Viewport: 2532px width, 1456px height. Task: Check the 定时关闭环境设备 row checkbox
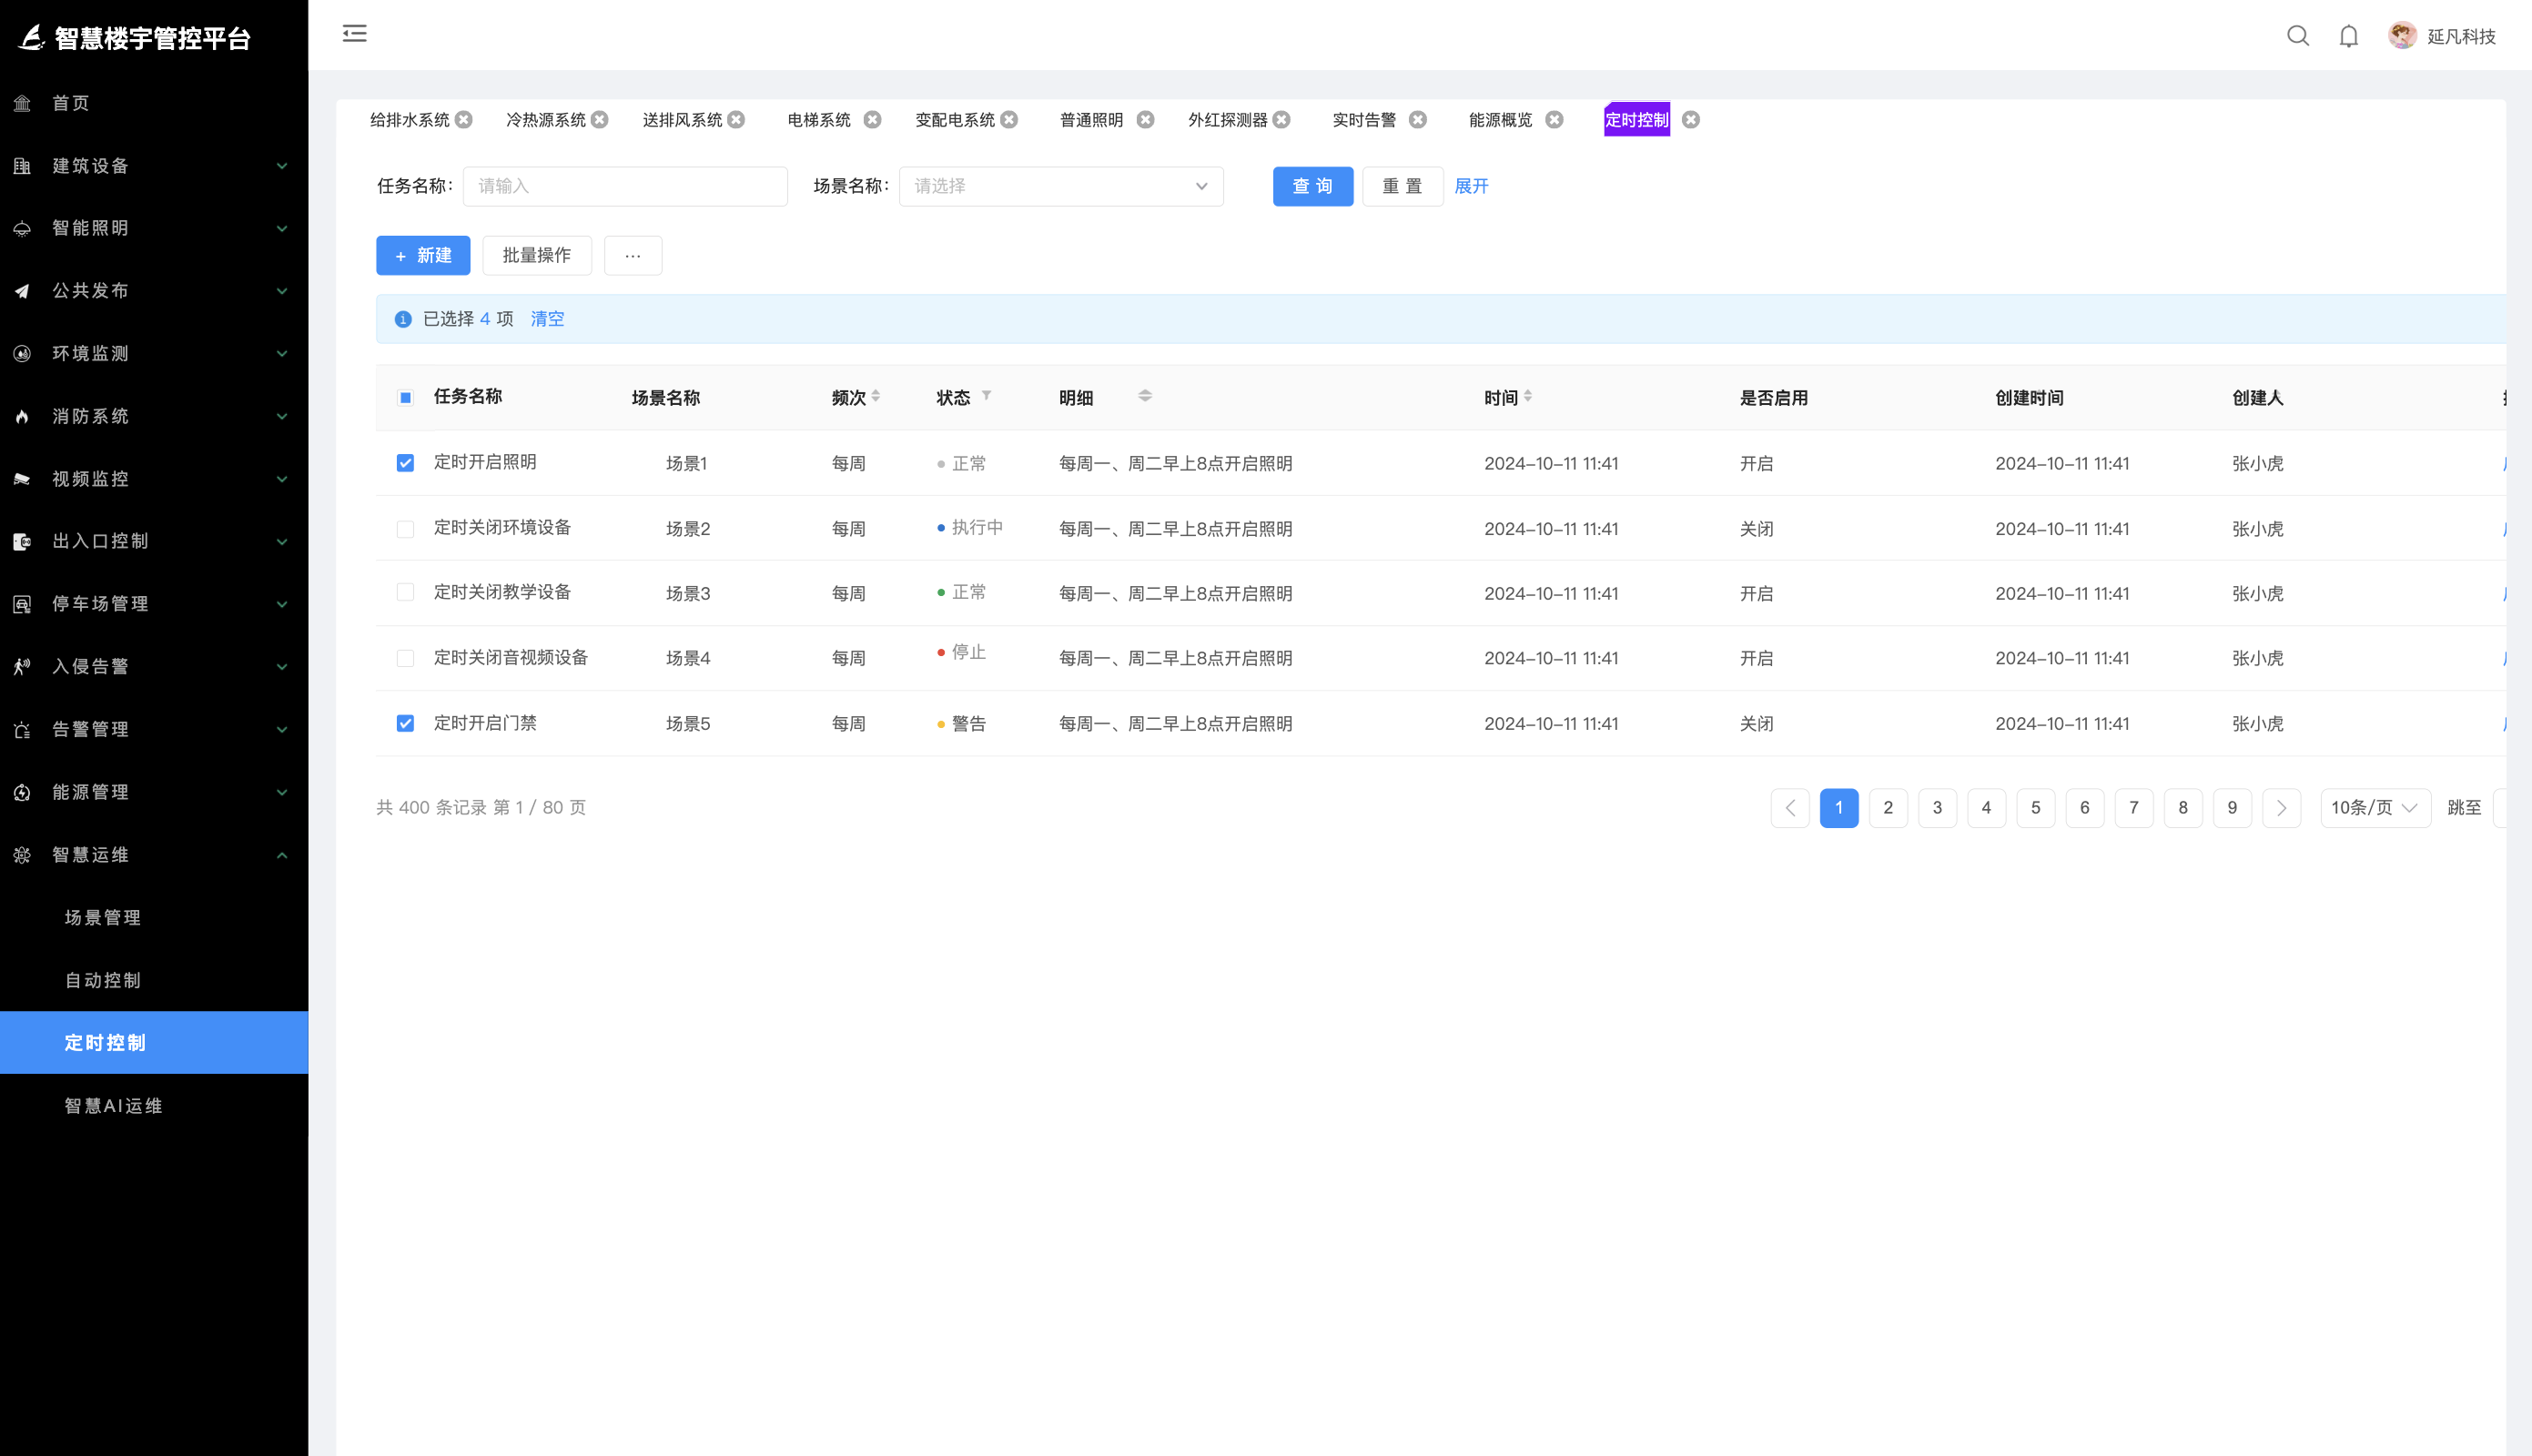pos(405,528)
